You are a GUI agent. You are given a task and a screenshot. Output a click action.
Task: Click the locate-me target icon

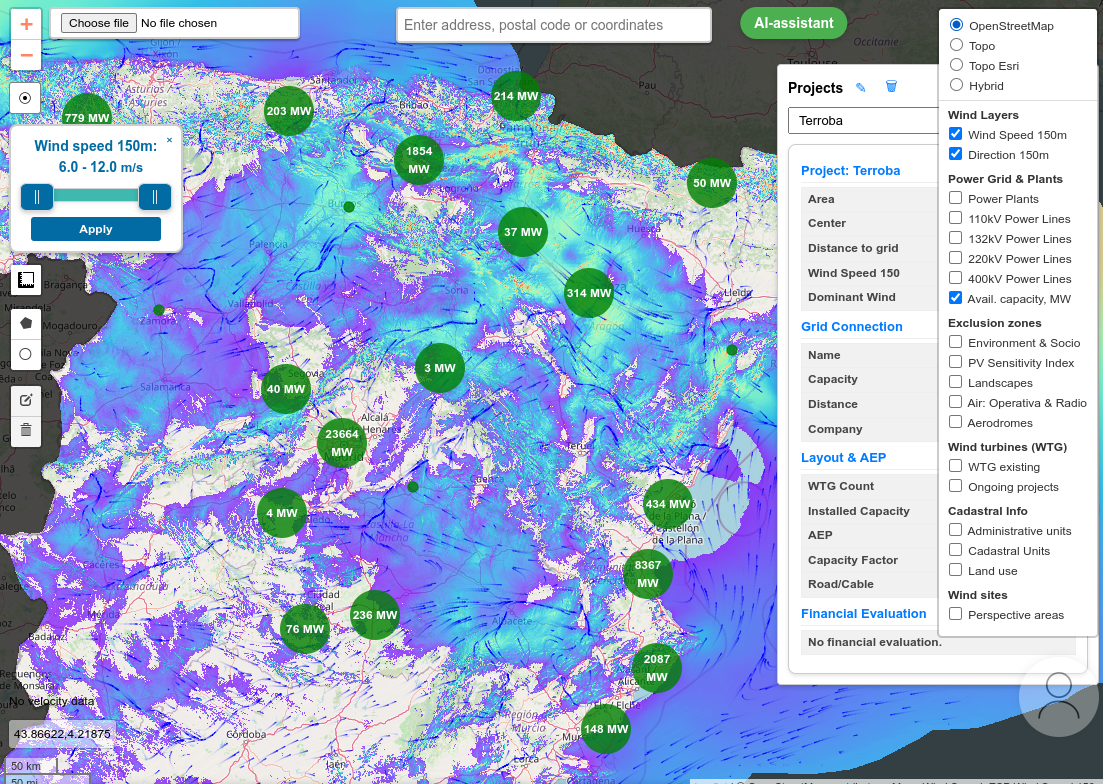point(26,98)
